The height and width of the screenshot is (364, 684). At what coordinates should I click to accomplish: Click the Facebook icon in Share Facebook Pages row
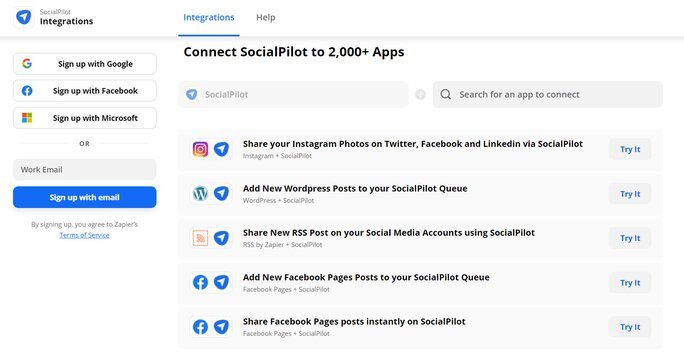point(200,327)
